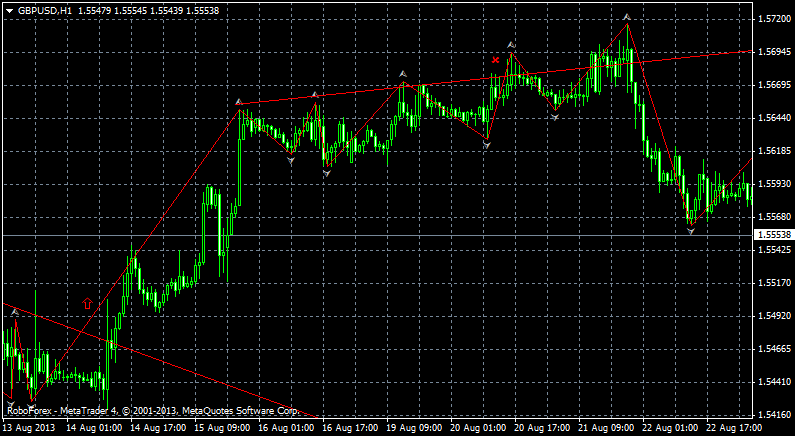This screenshot has width=795, height=436.
Task: Click the up-fractal arrow at the 1.57200 peak
Action: pyautogui.click(x=627, y=17)
